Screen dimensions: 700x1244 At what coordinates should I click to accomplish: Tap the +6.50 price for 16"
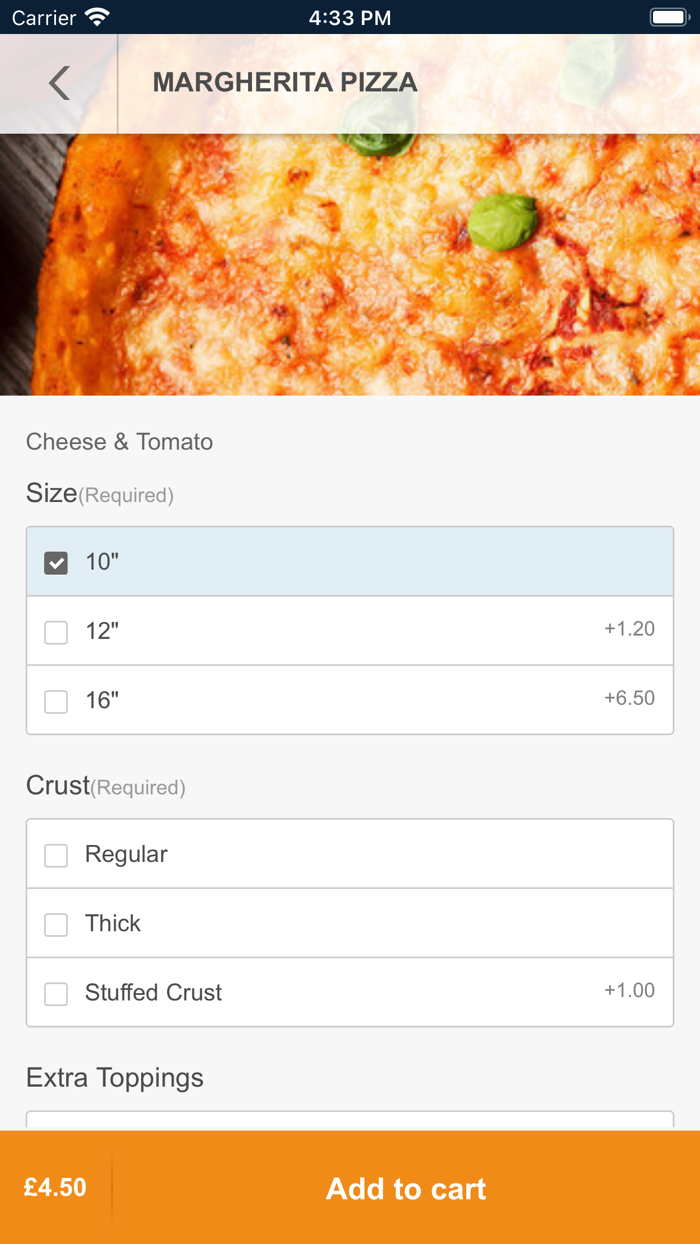tap(629, 698)
